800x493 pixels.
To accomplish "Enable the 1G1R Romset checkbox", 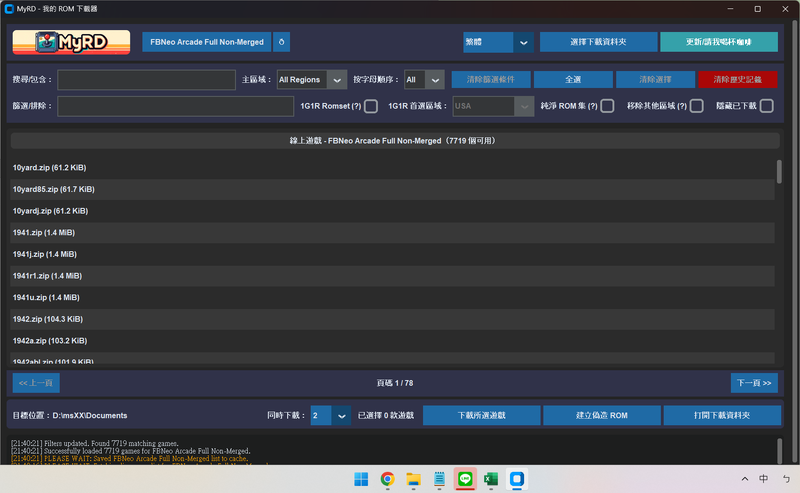I will tap(371, 106).
